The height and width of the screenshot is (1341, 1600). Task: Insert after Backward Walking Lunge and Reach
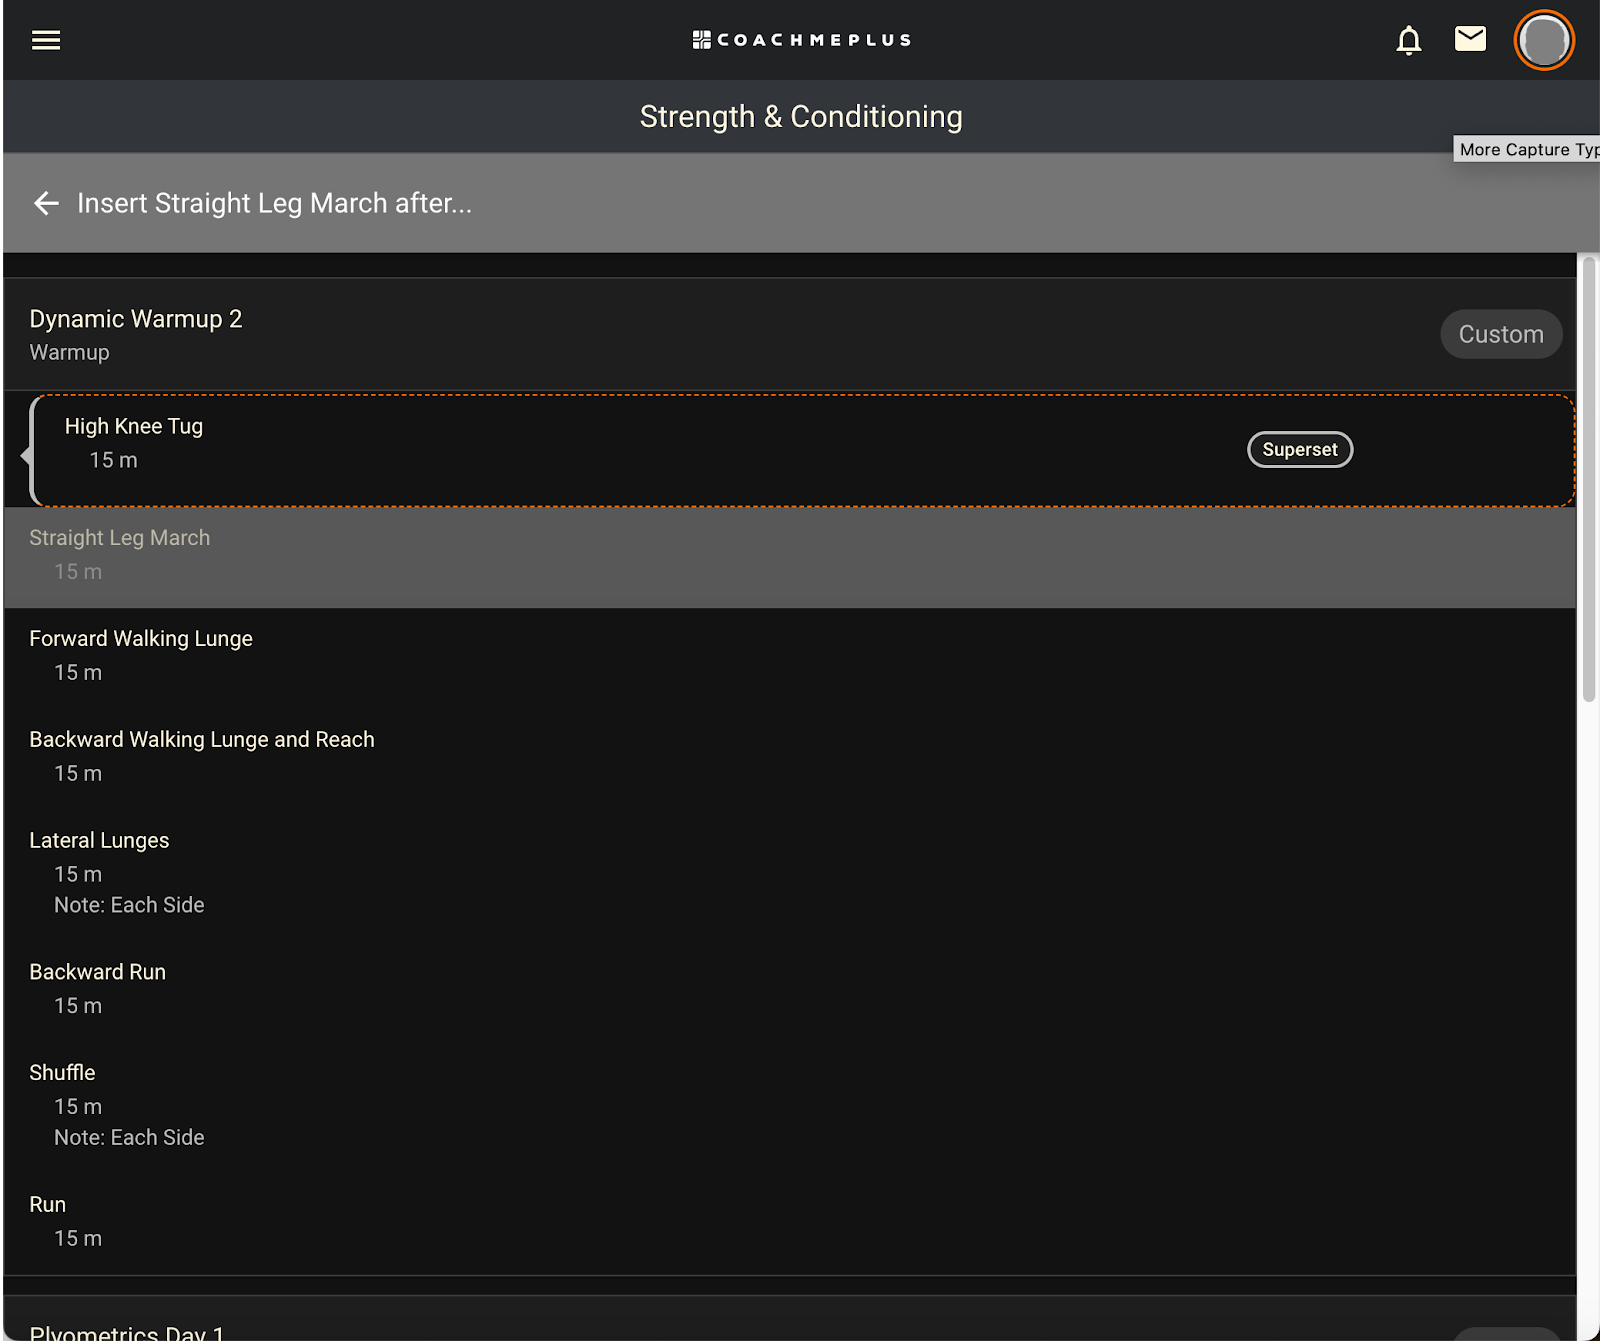pyautogui.click(x=790, y=757)
